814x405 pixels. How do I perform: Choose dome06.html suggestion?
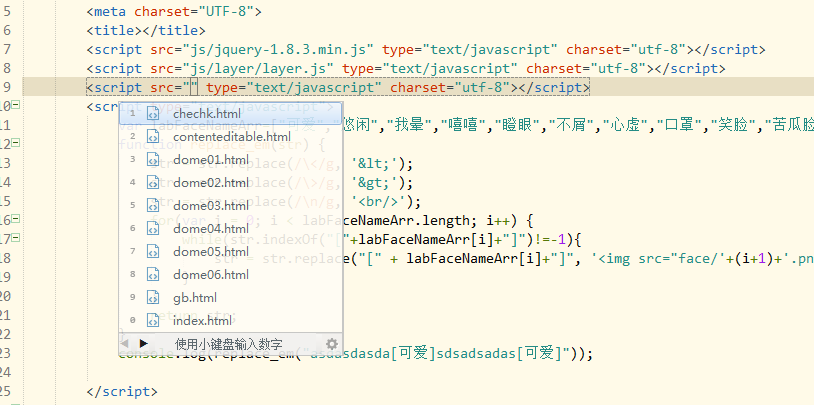[230, 274]
